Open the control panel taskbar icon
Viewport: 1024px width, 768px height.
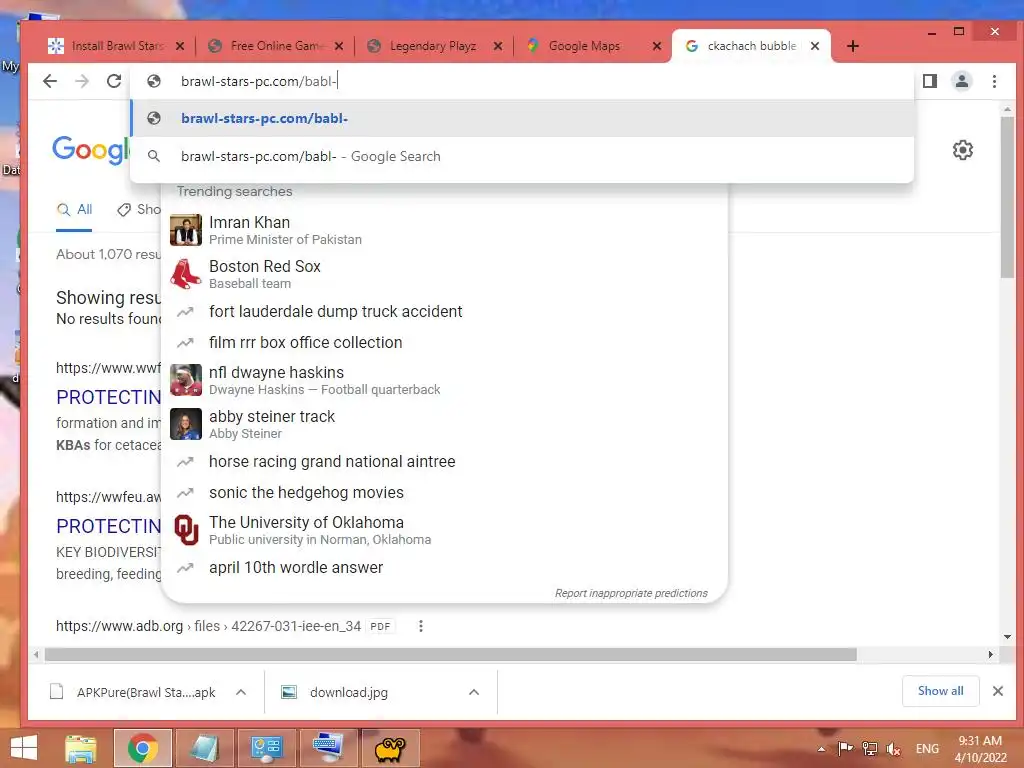[266, 748]
